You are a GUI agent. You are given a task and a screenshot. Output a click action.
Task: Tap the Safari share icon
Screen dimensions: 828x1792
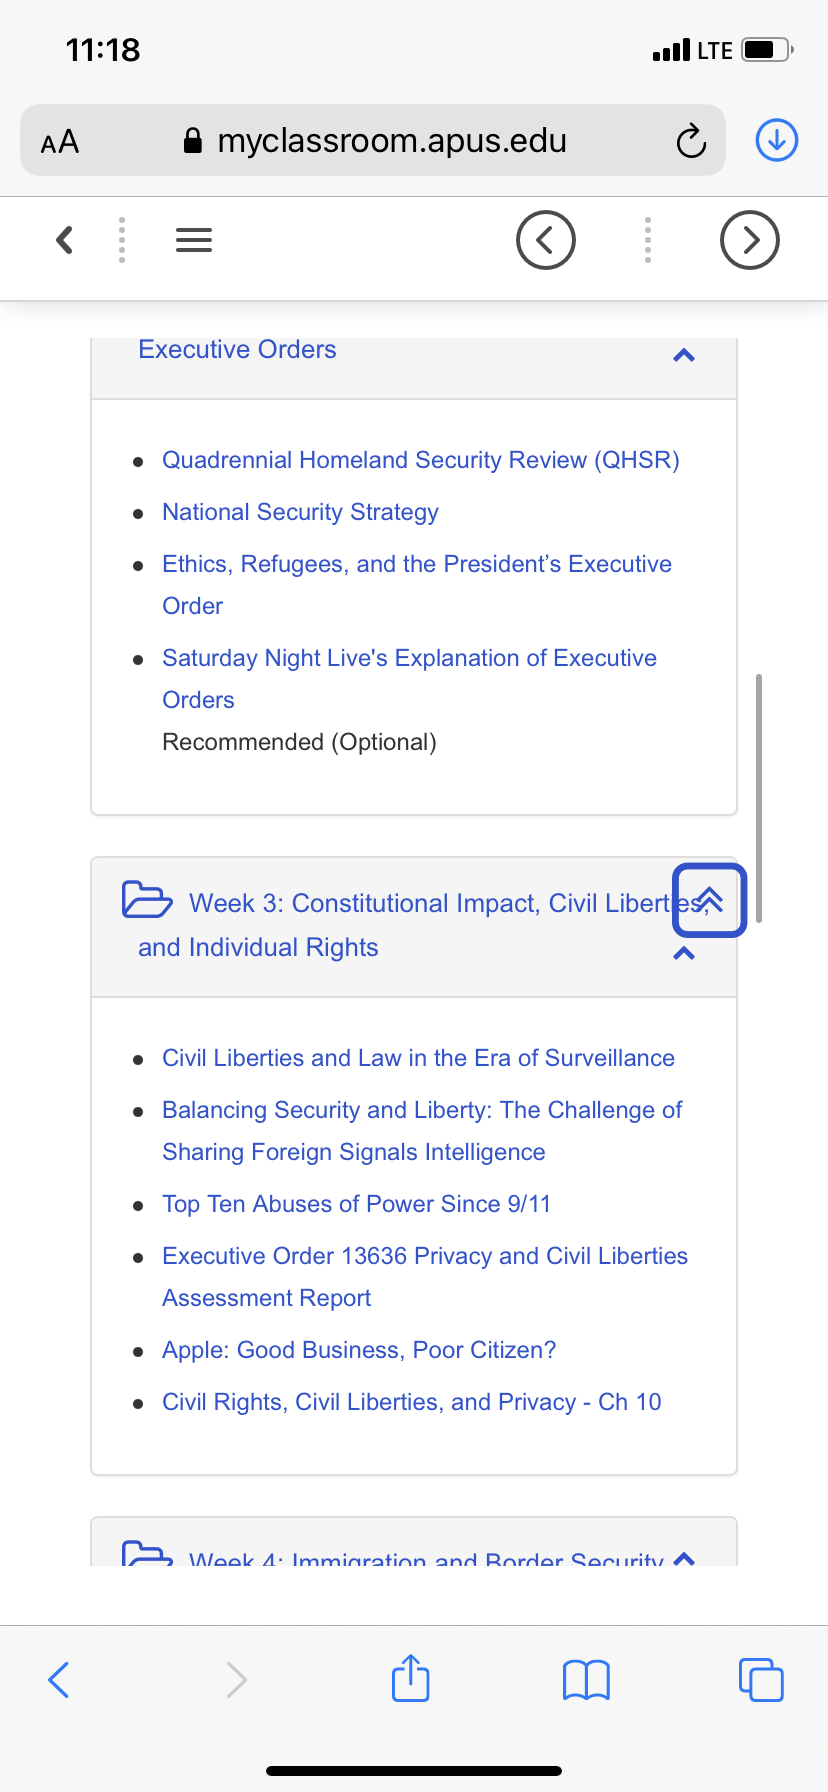411,1678
